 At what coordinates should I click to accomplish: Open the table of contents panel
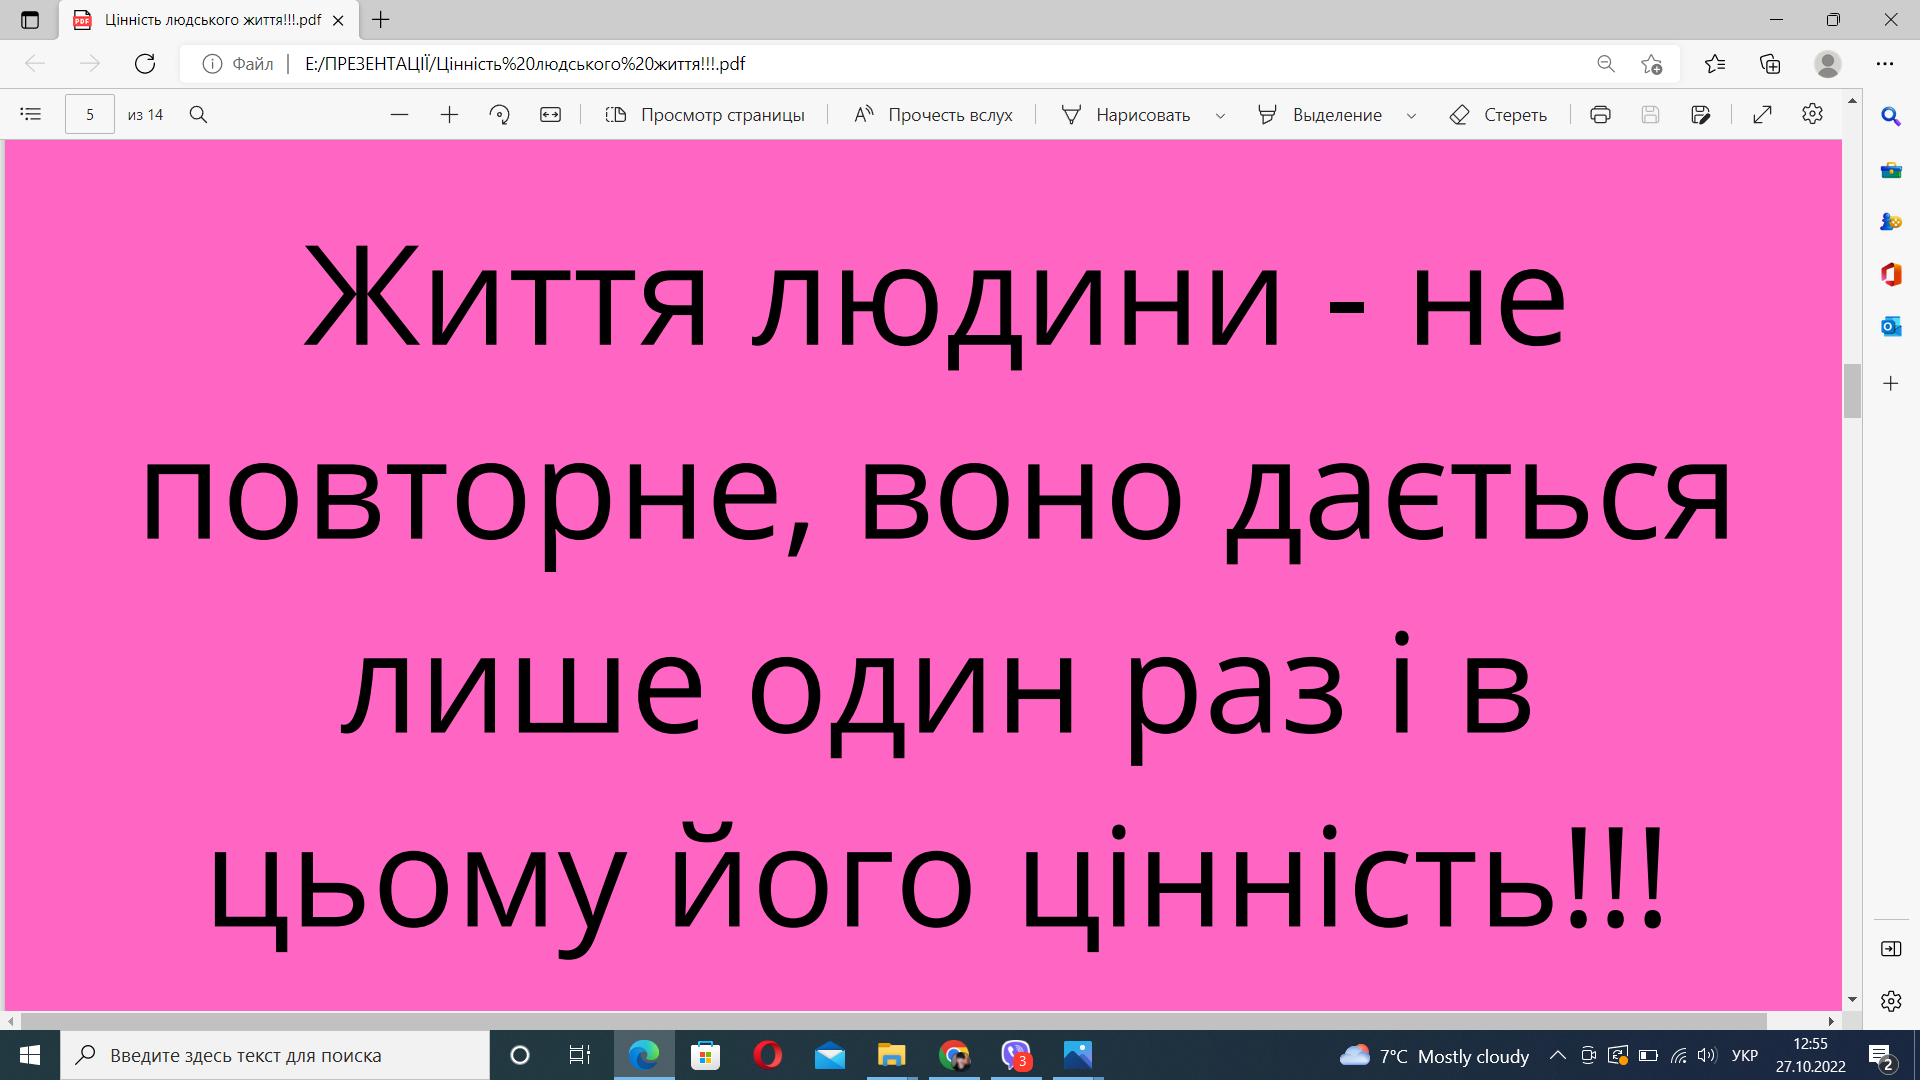click(x=31, y=114)
